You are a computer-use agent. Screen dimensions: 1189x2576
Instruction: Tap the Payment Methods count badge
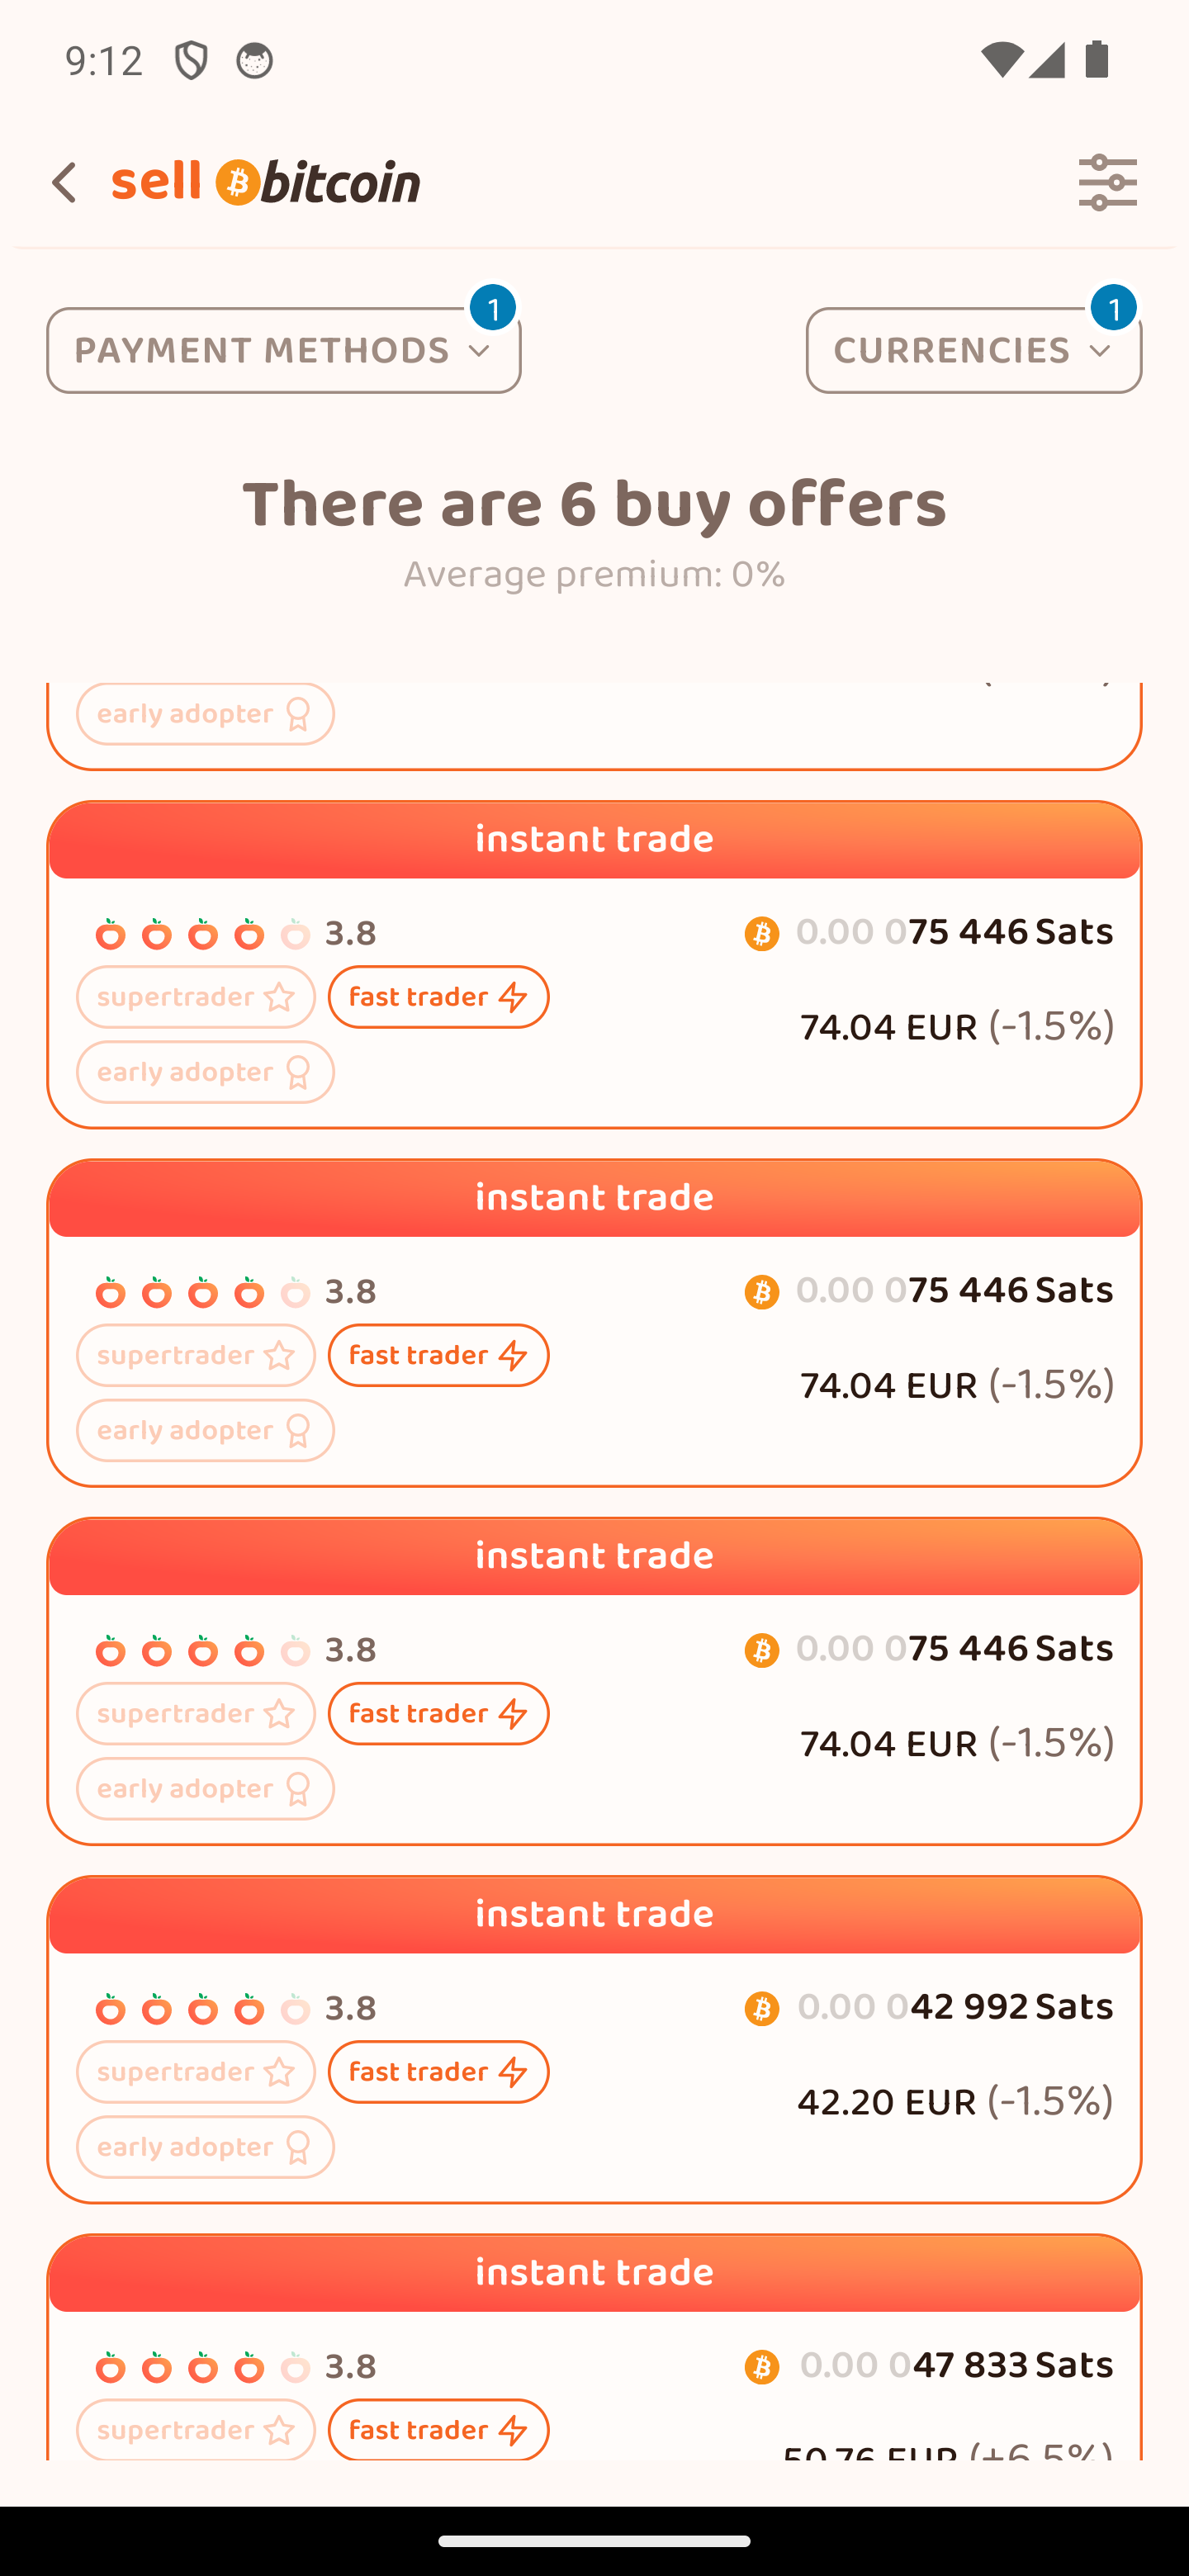tap(493, 308)
